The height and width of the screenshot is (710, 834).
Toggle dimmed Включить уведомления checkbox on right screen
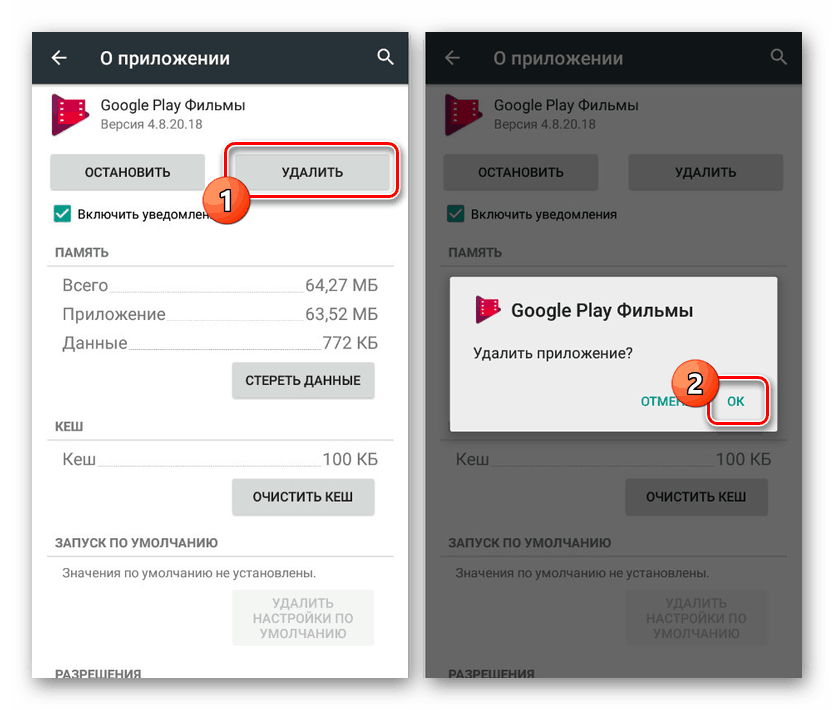point(455,214)
